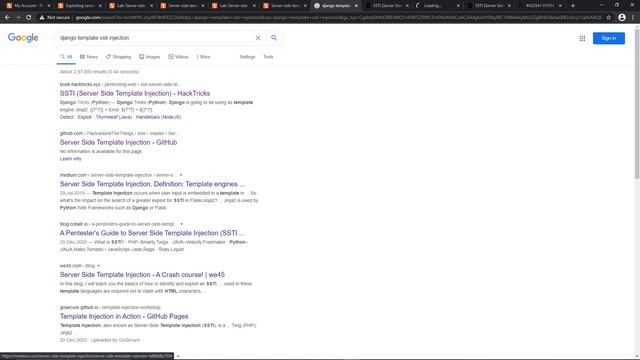Open Template Injection in Action GitHub Pages
640x360 pixels.
(124, 316)
